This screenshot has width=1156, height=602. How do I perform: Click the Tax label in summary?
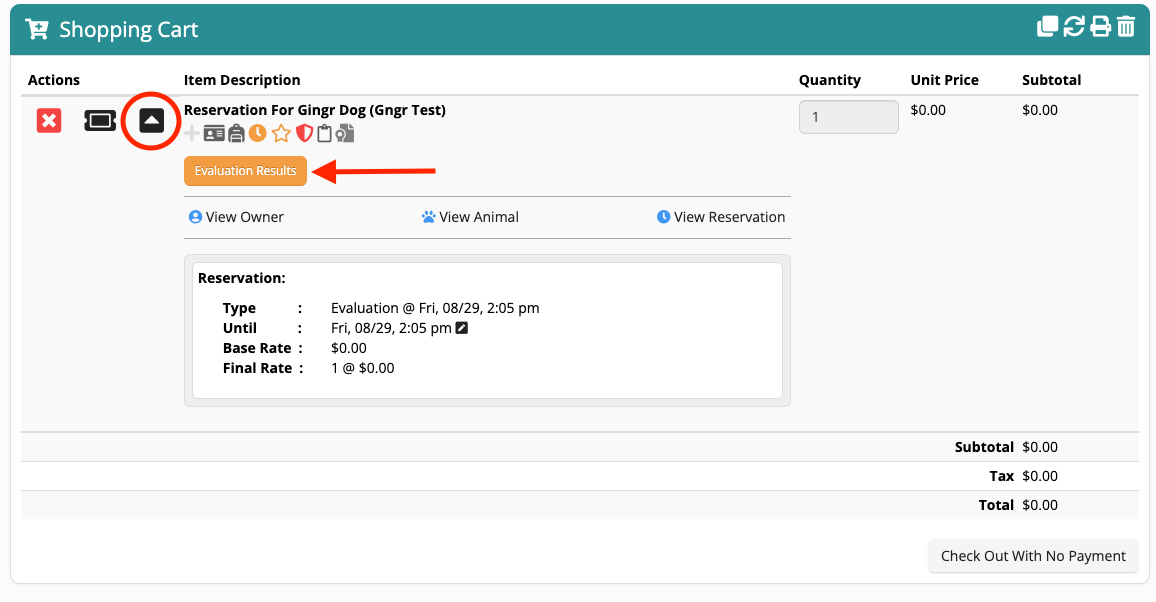1002,476
